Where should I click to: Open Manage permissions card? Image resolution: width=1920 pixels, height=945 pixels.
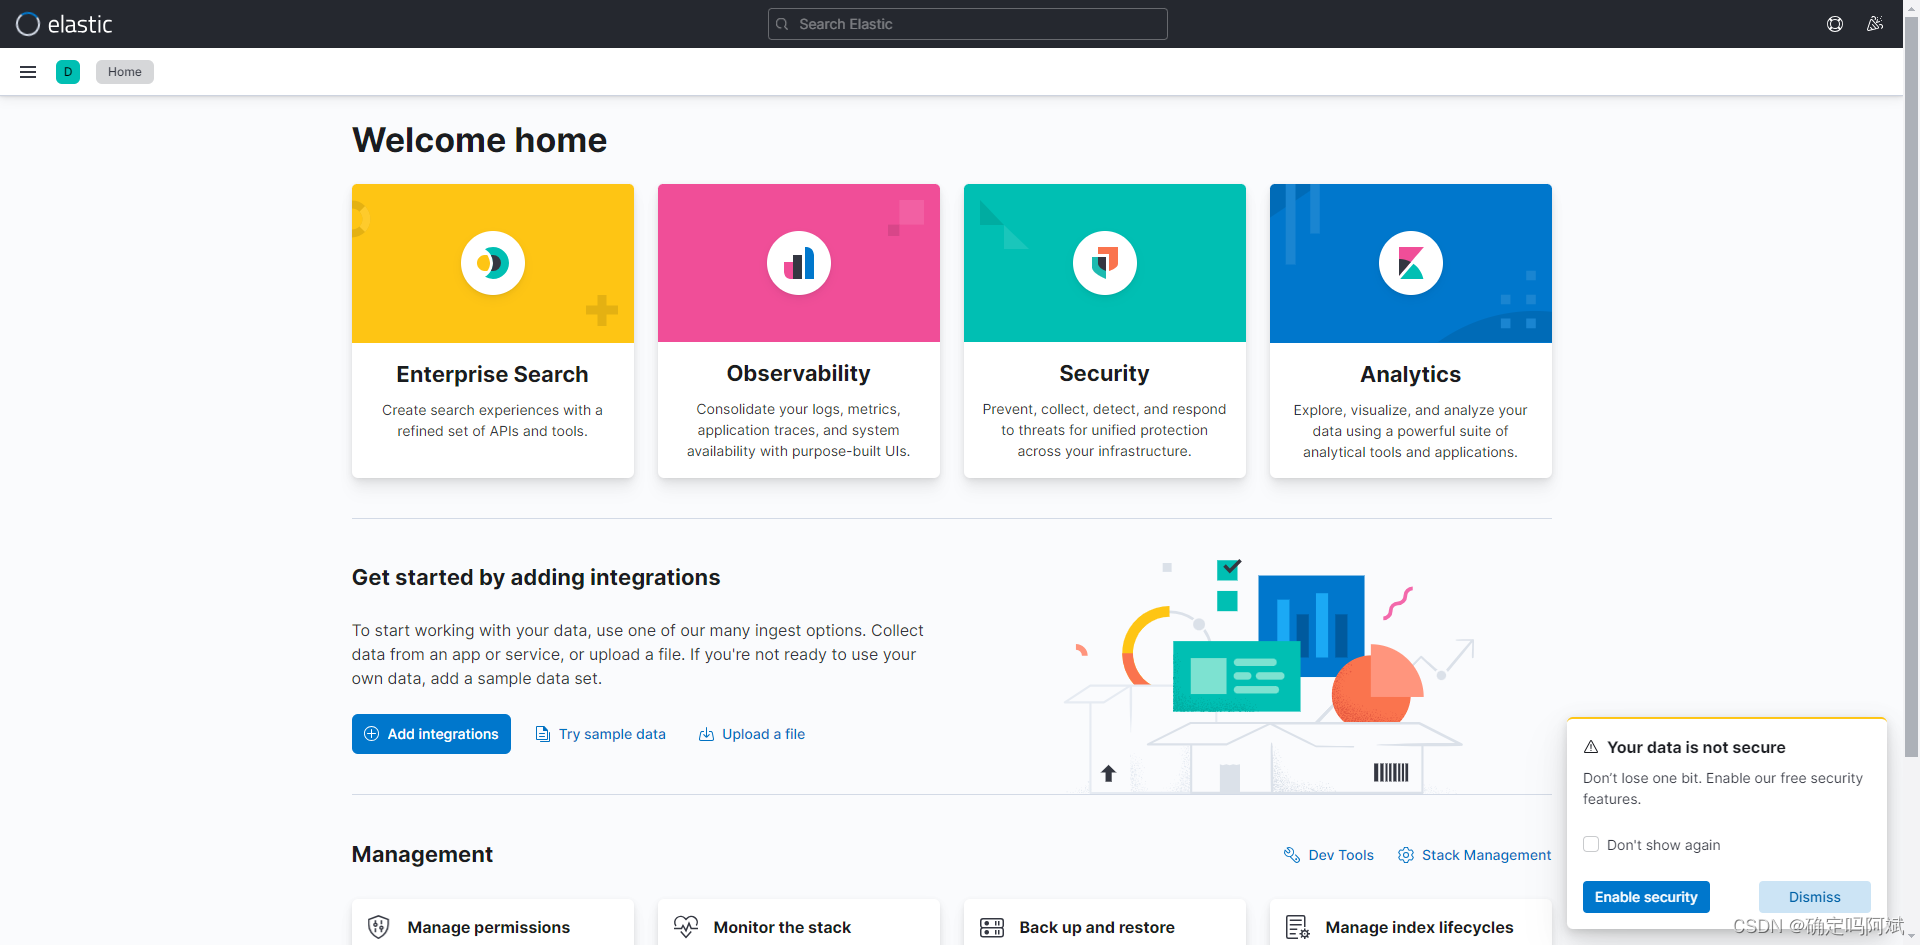pyautogui.click(x=493, y=923)
